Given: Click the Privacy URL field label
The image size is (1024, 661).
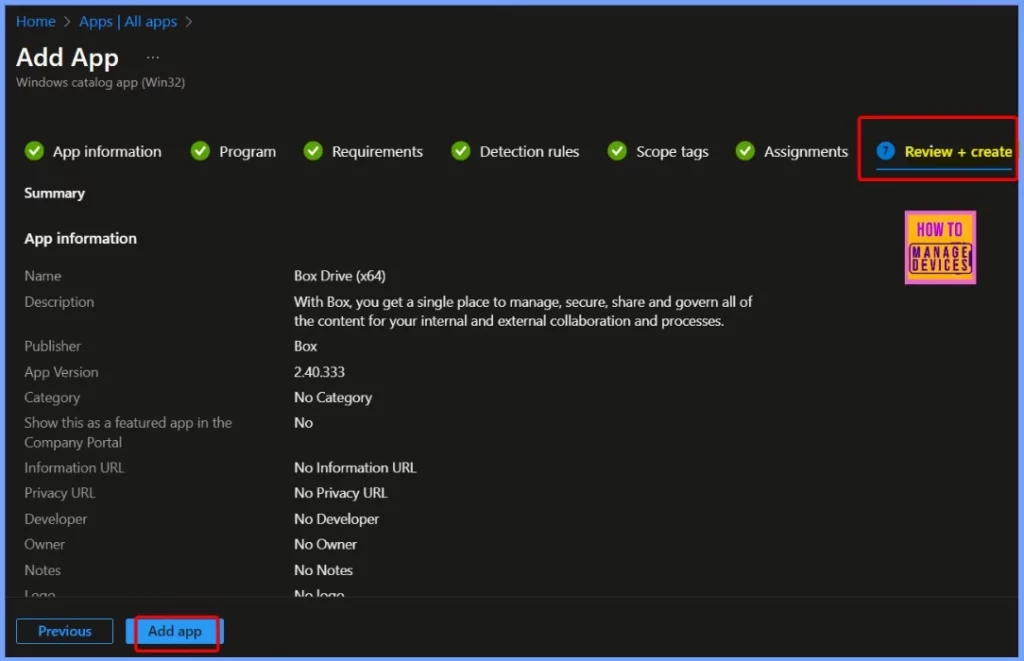Looking at the screenshot, I should (60, 493).
